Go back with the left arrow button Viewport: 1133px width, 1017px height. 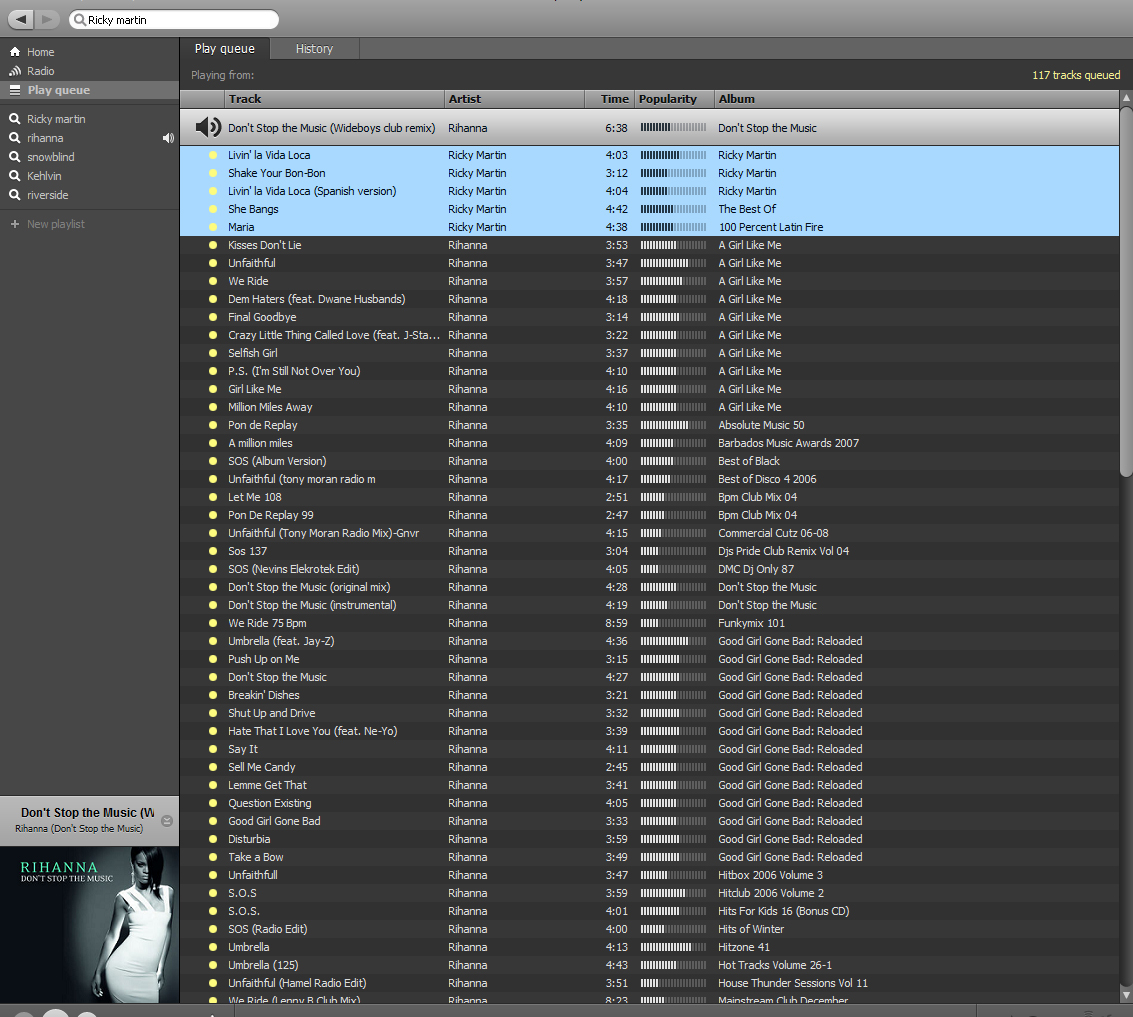[21, 19]
